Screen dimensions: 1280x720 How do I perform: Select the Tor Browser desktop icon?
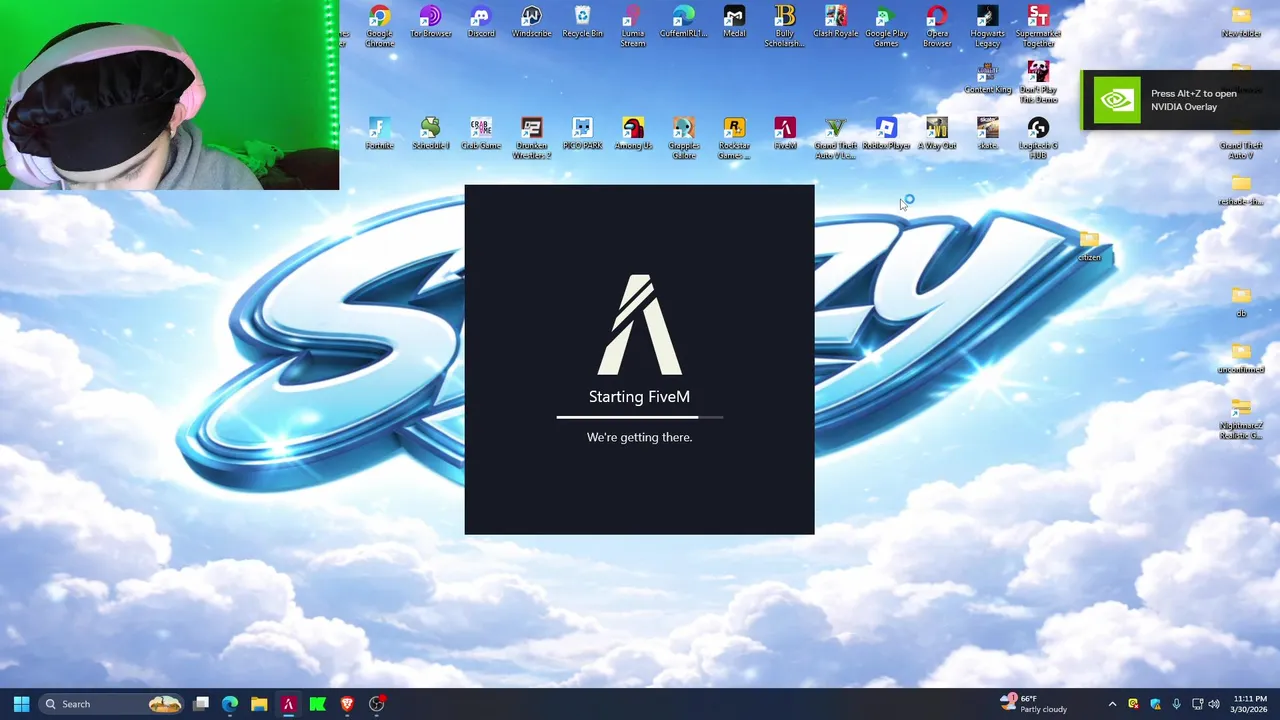[431, 22]
